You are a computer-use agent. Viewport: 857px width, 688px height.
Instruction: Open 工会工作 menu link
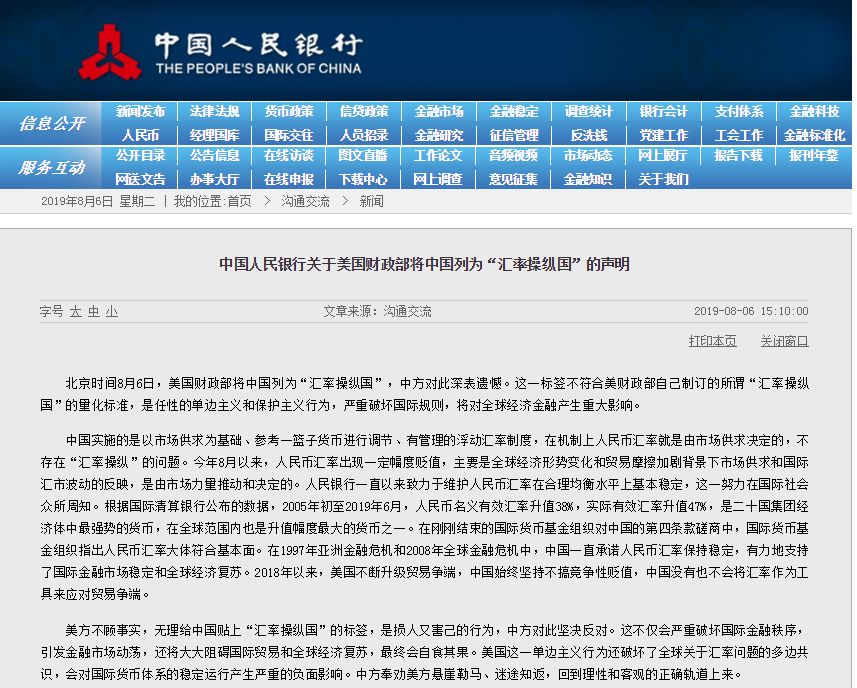[739, 135]
